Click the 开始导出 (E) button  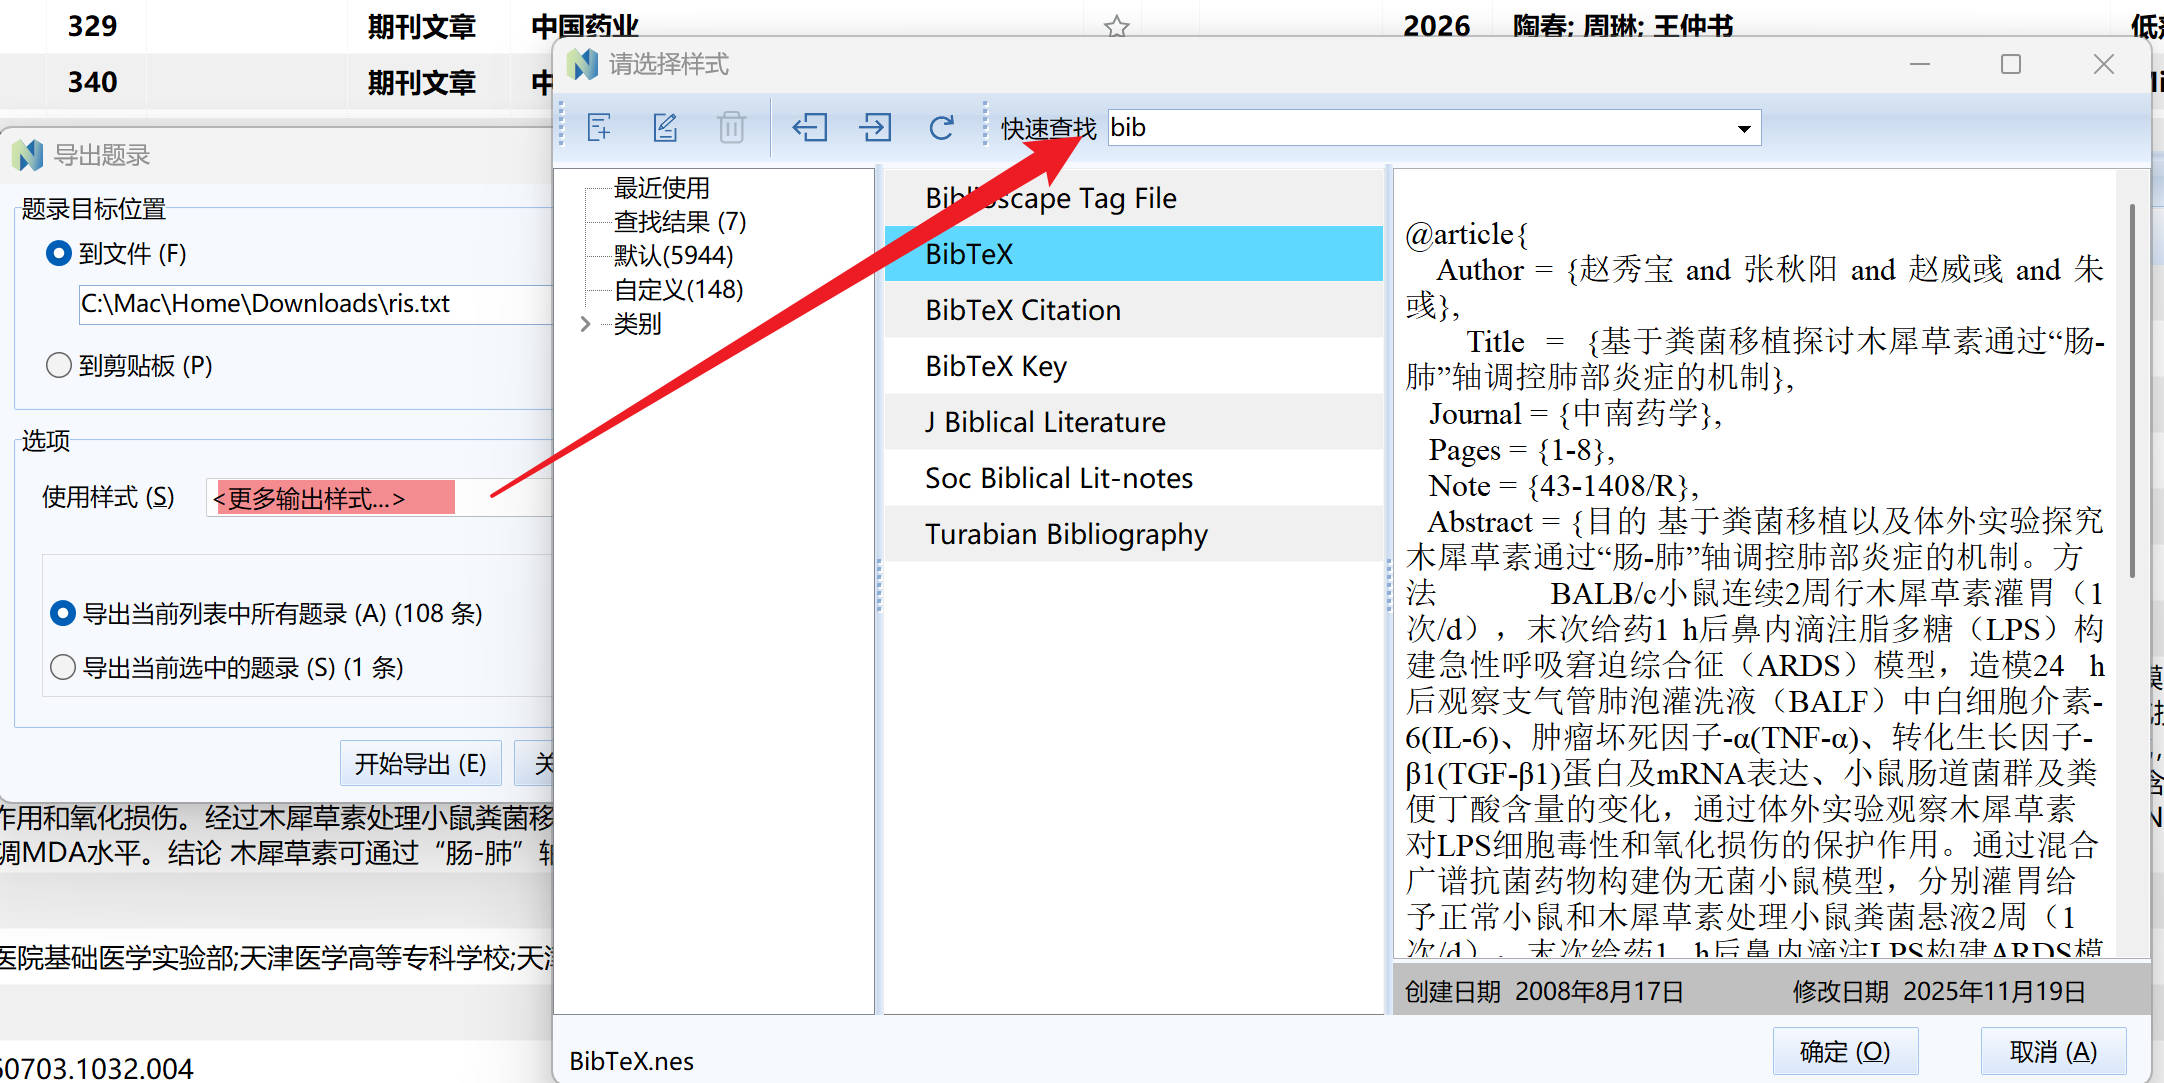pos(421,765)
